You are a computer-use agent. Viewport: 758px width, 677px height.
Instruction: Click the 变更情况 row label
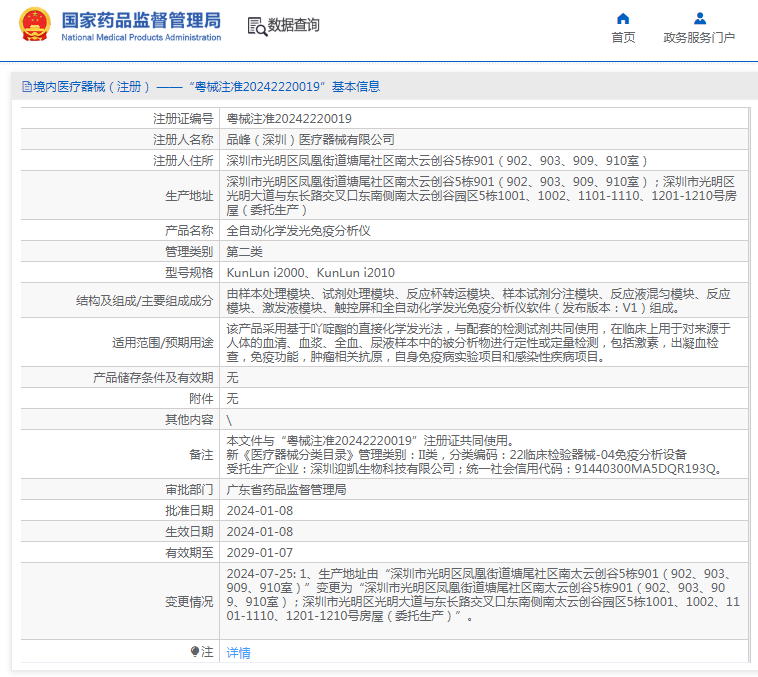coord(189,602)
